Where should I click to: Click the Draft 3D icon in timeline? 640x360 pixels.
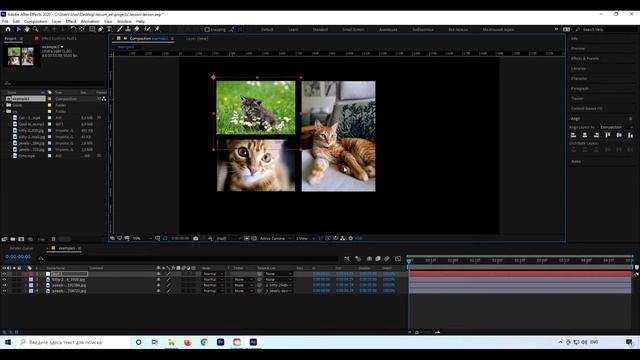coord(358,259)
